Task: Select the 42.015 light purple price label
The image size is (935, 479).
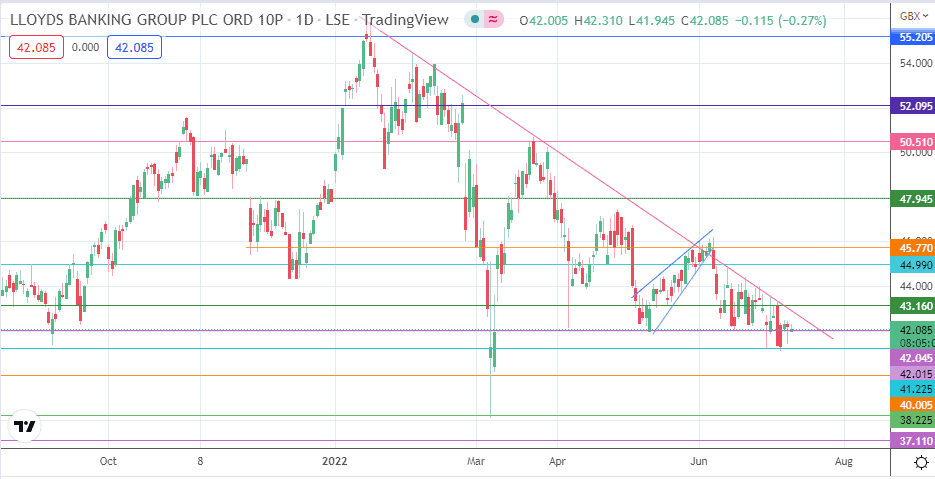Action: (912, 373)
